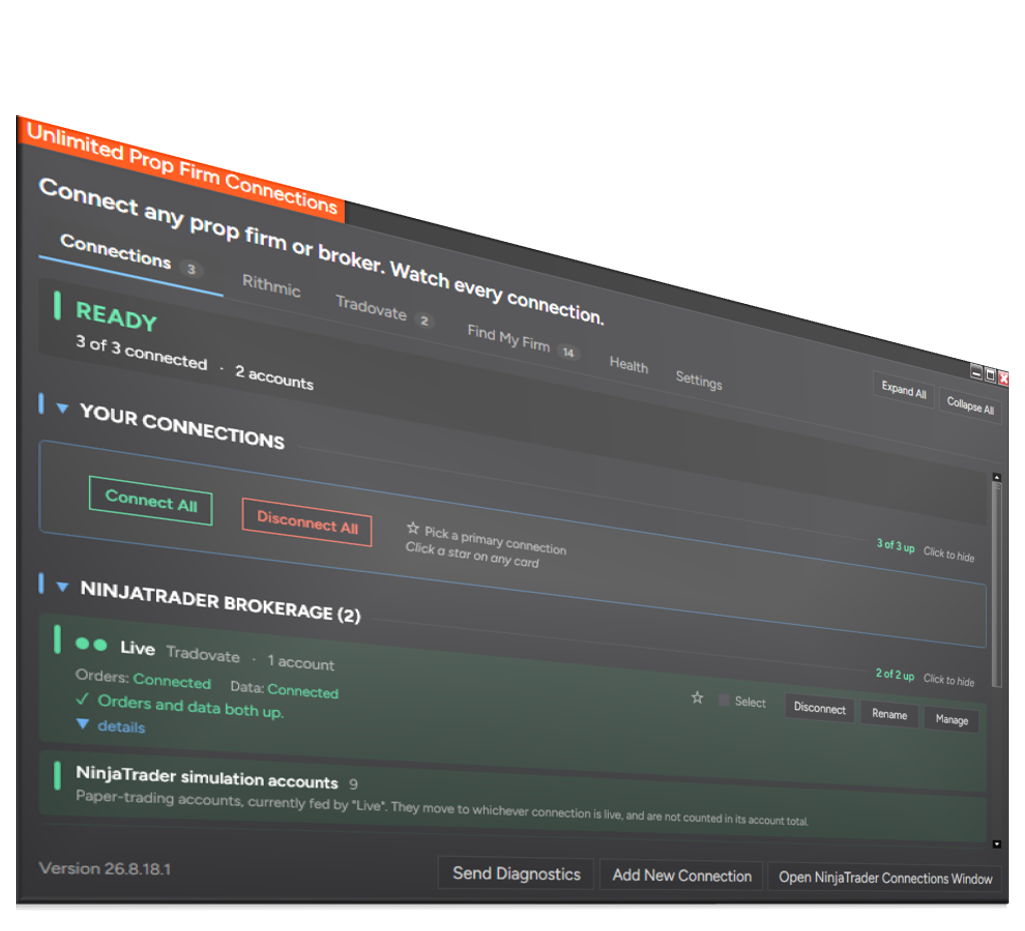The image size is (1025, 931).
Task: Open Manage for the Live connection
Action: 951,720
